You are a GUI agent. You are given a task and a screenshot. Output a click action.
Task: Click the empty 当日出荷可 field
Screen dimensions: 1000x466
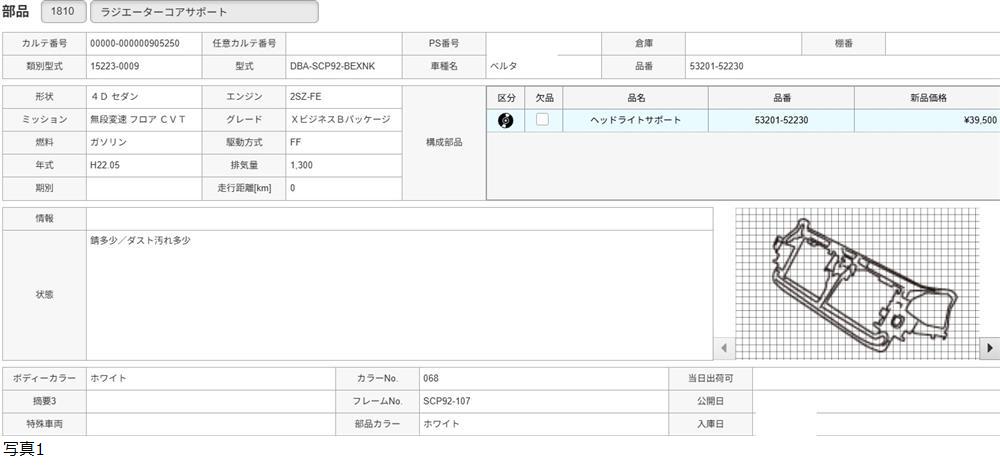tap(875, 378)
